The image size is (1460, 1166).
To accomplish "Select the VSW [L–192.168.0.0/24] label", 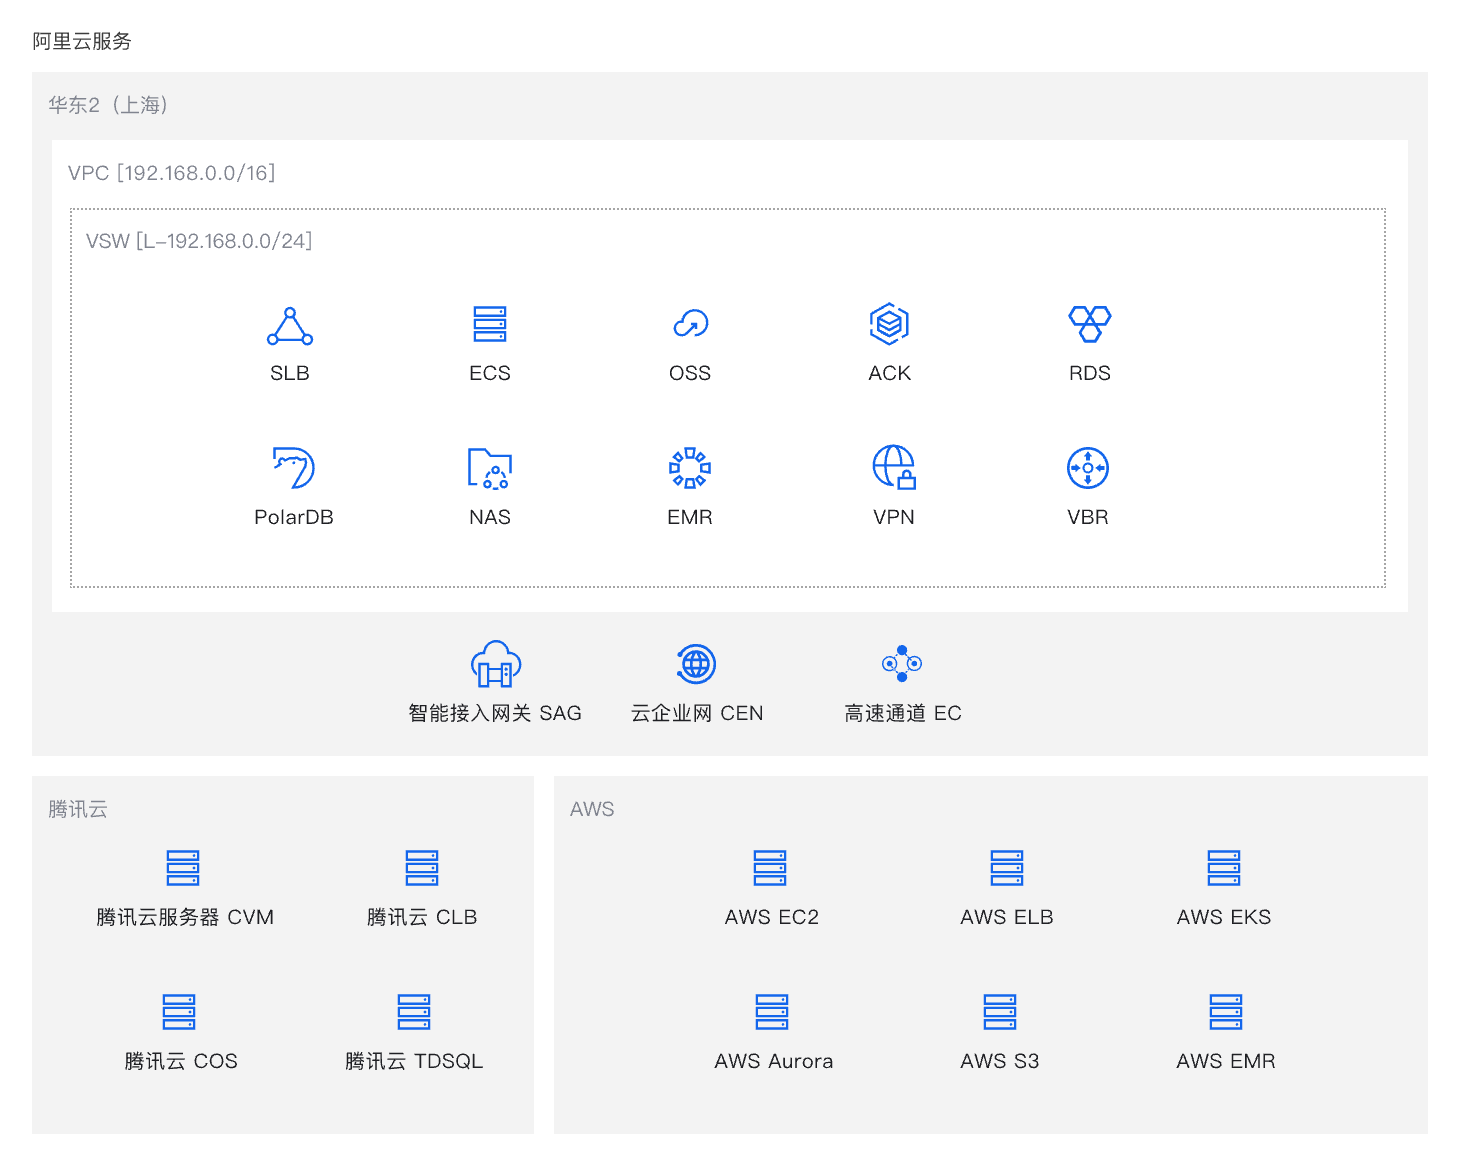I will 199,241.
